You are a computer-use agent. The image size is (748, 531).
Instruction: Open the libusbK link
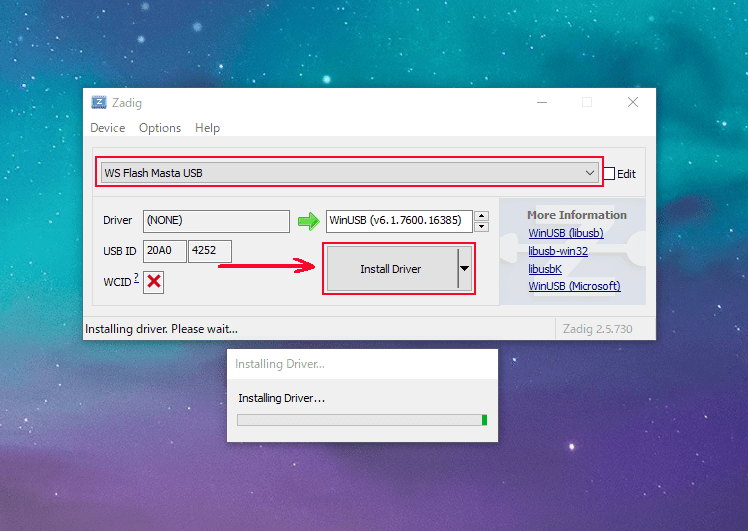[x=545, y=269]
